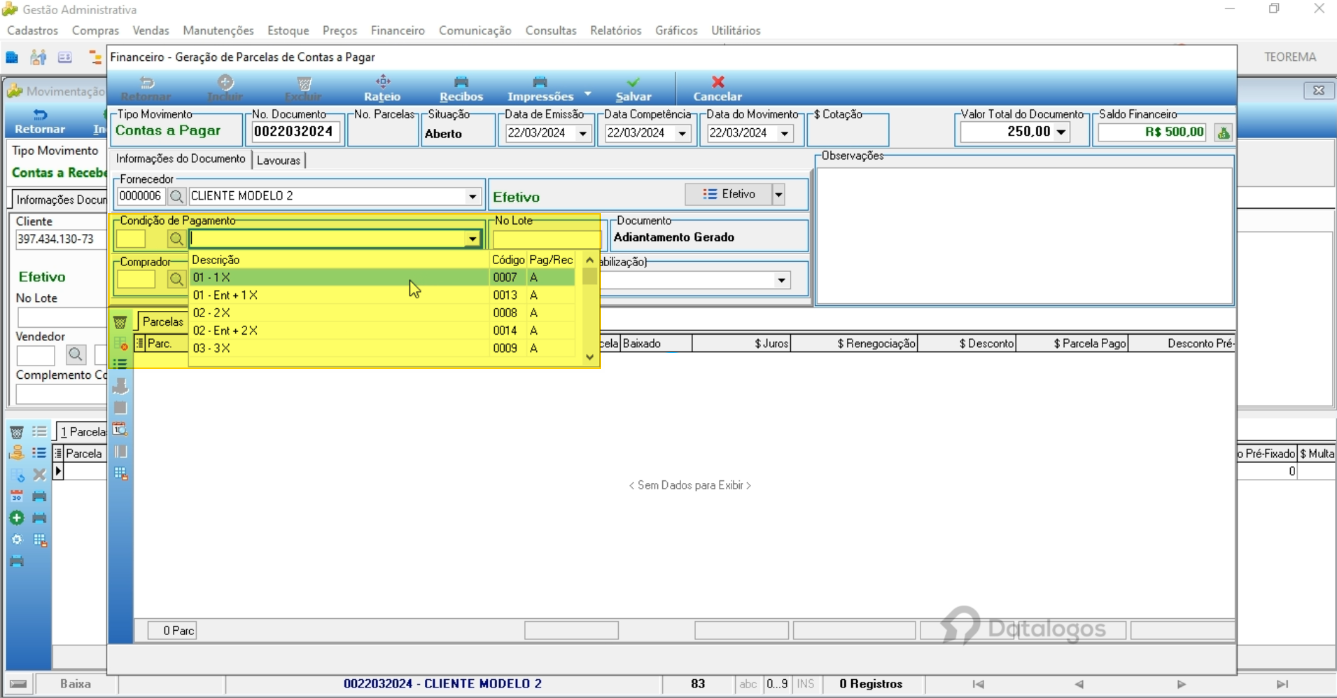
Task: Open the Fornecedor CLIENTE MODELO 2 combo arrow
Action: 473,197
